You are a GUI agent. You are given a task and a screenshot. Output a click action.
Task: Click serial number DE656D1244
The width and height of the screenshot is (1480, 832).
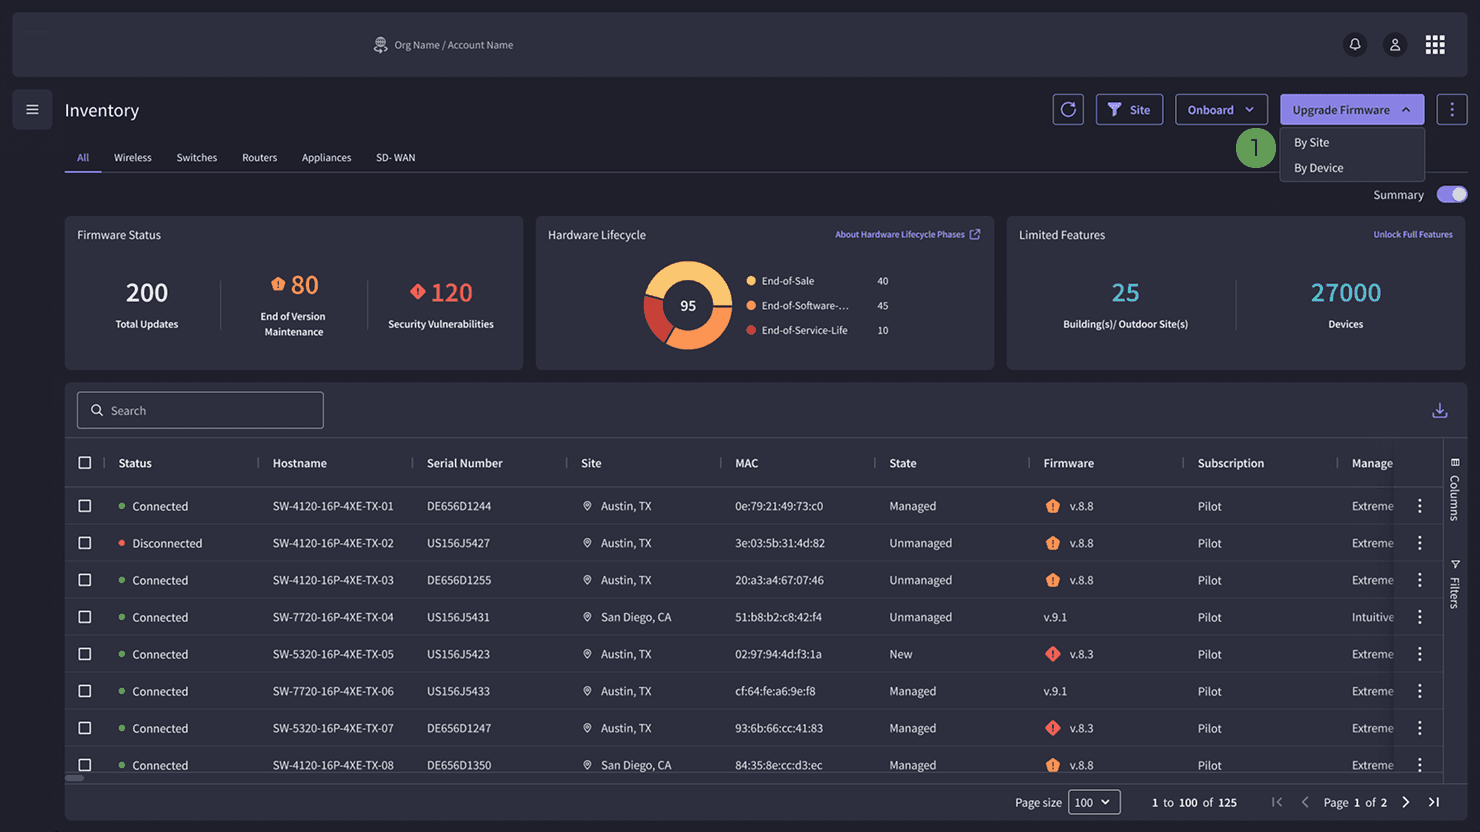tap(459, 506)
